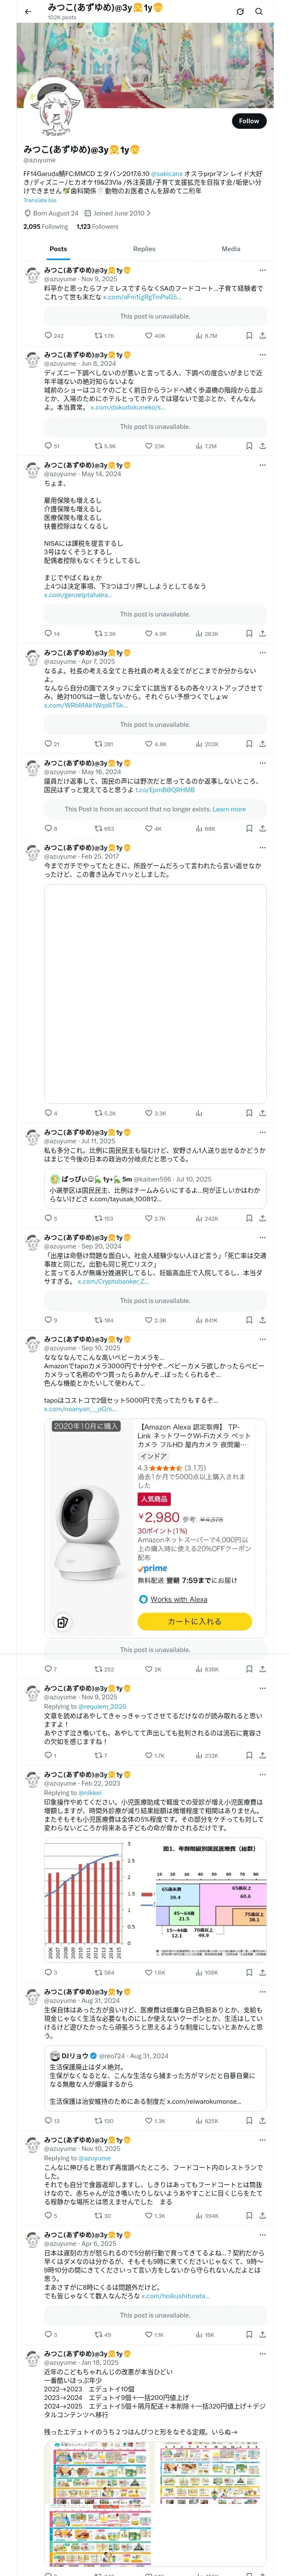Share the May 14, 2024 post
Viewport: 290px width, 2576px height.
coord(262,634)
